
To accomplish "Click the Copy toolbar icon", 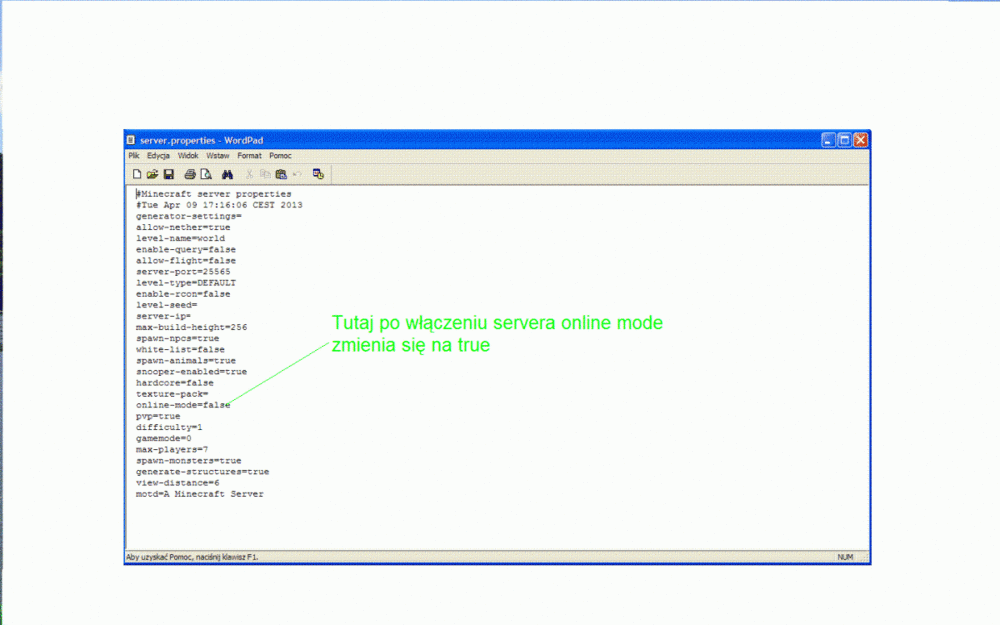I will click(x=265, y=174).
